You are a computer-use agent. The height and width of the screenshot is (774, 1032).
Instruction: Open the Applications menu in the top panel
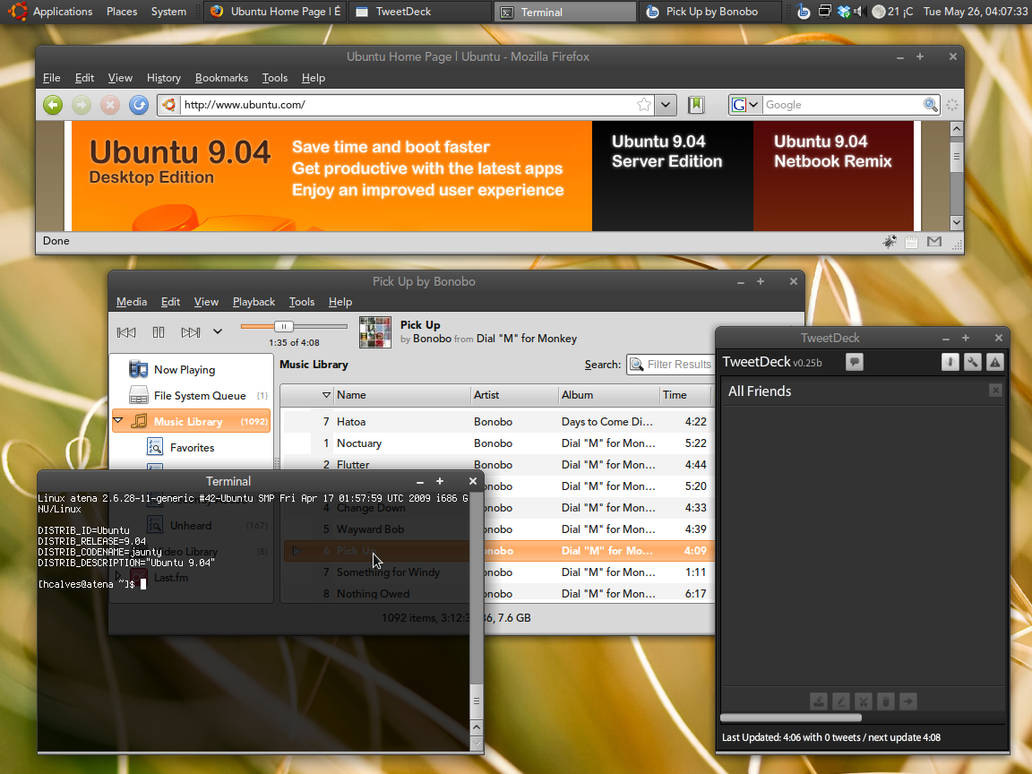(63, 11)
